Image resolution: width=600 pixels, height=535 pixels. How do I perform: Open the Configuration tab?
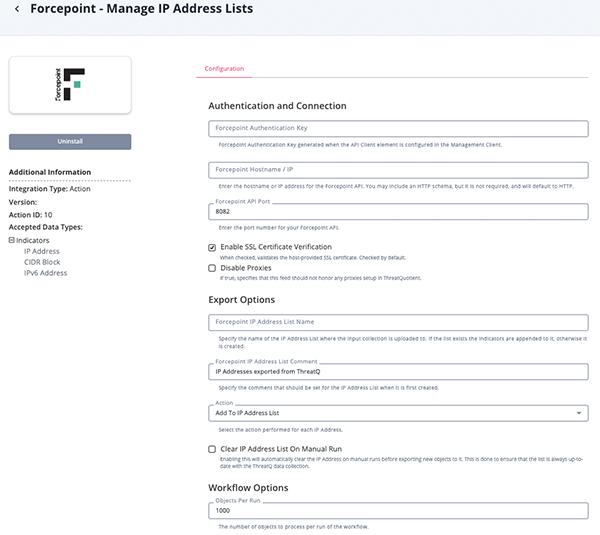[224, 69]
